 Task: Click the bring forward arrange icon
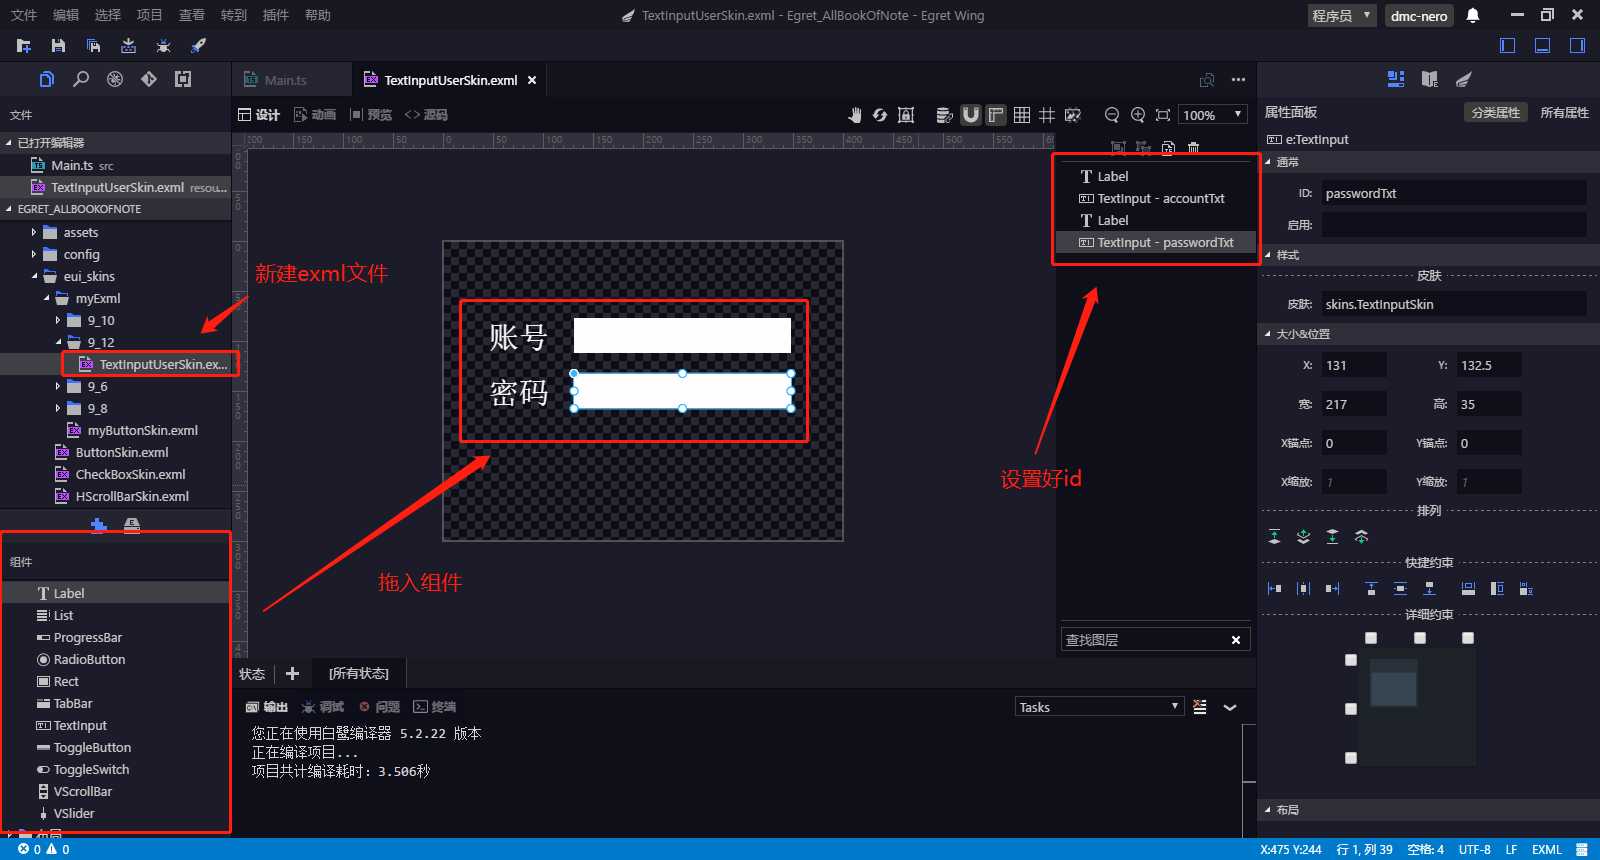click(1303, 537)
